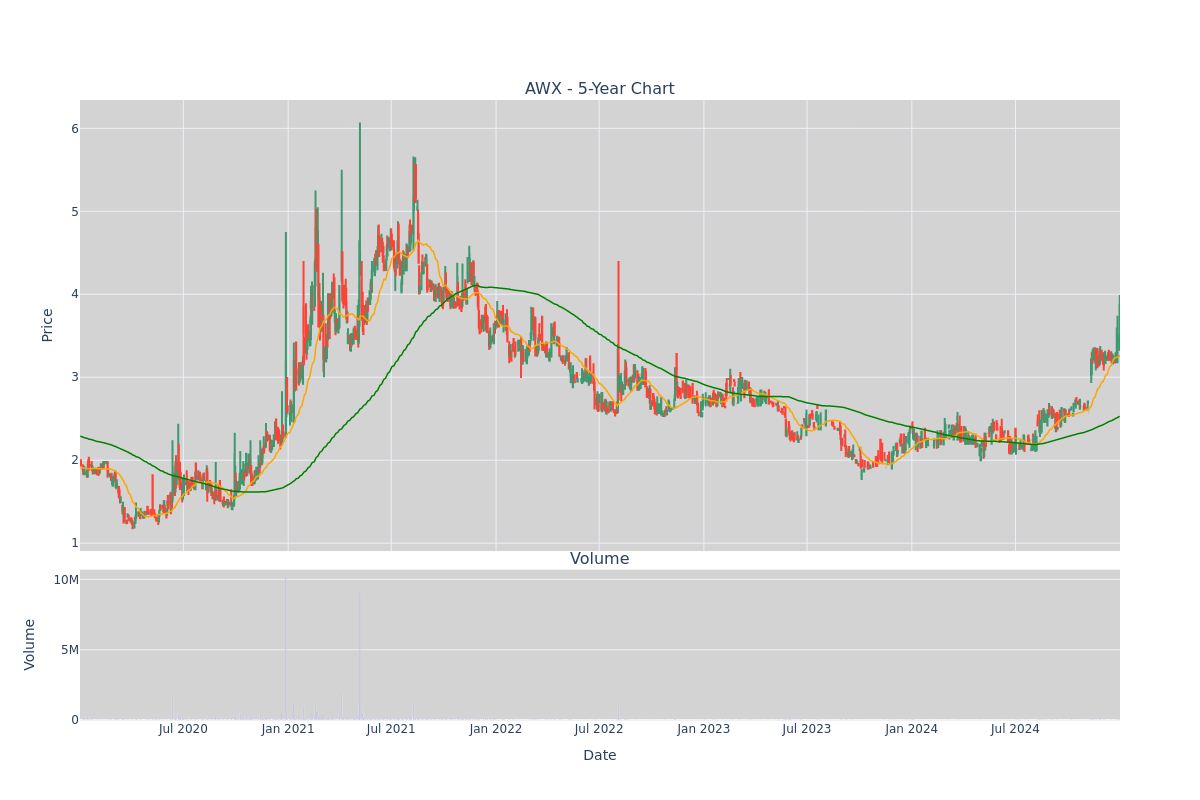Click the 'Jul 2024' date tick
1200x800 pixels.
[1015, 729]
